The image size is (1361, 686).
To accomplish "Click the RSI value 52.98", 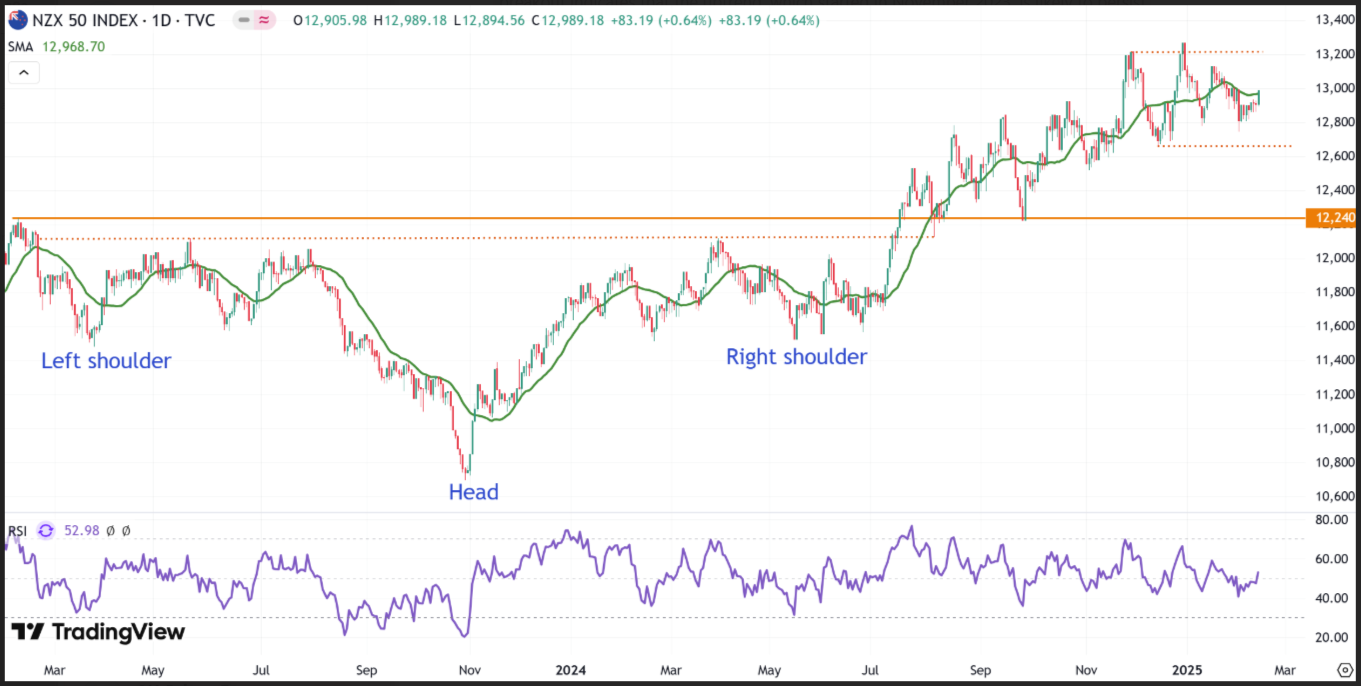I will tap(80, 530).
